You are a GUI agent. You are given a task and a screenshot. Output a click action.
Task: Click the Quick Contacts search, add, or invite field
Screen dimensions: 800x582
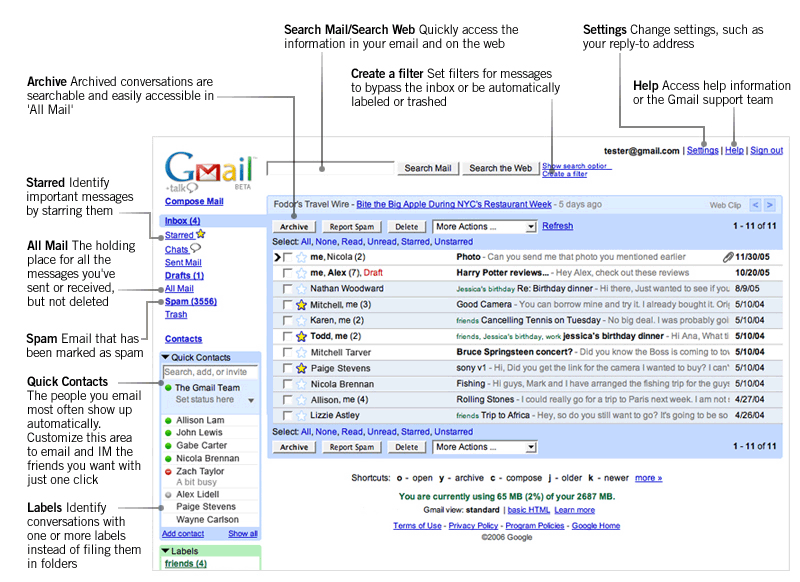click(210, 372)
